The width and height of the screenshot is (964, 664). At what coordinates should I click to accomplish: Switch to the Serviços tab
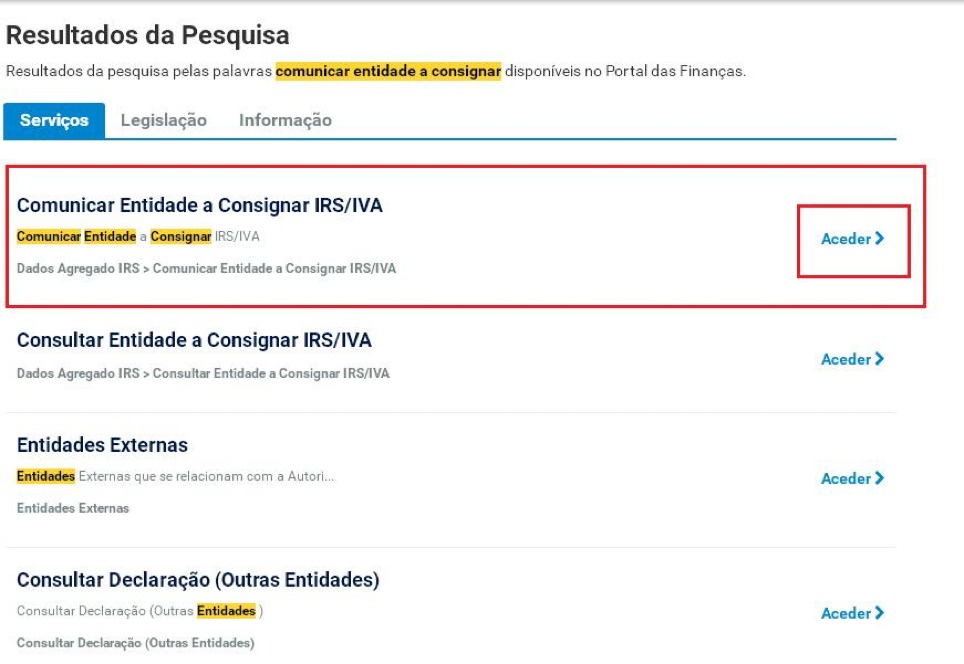(54, 120)
